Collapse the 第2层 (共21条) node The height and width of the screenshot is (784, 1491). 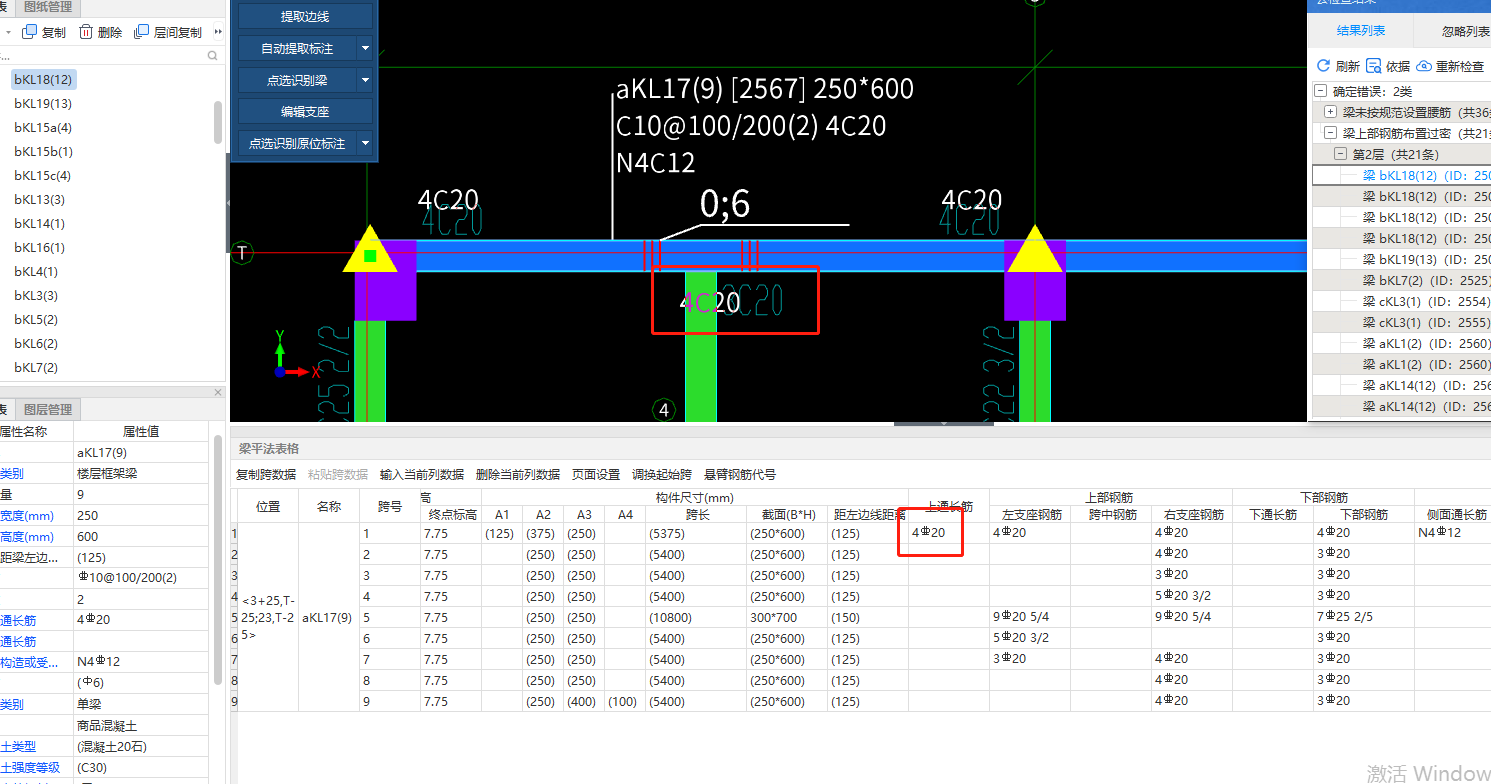pos(1340,154)
